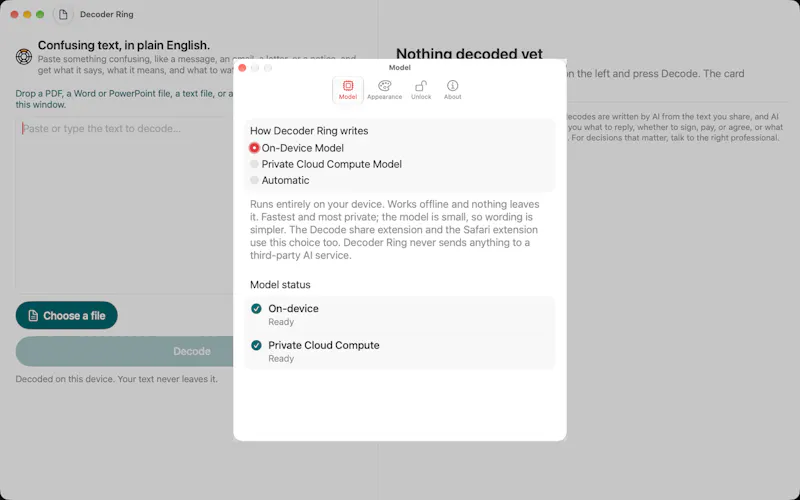Click the 'Nothing decoded yet' heading

point(469,54)
